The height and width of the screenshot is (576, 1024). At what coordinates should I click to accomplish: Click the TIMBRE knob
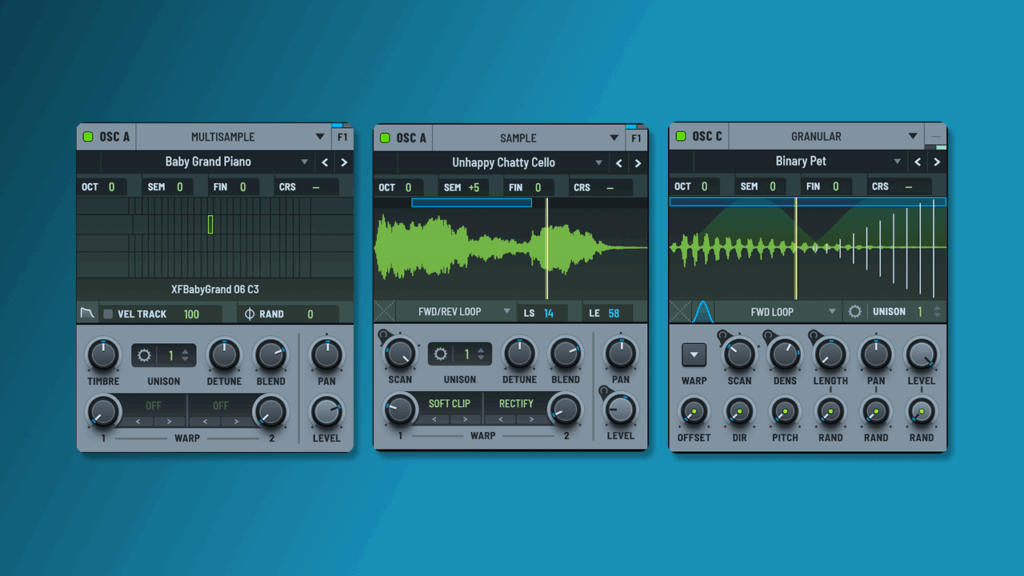pyautogui.click(x=103, y=355)
